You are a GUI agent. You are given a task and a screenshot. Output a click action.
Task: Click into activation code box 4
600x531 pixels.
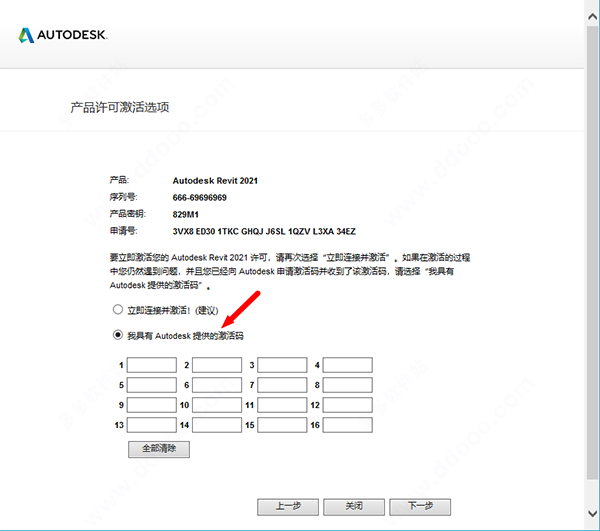(x=347, y=365)
